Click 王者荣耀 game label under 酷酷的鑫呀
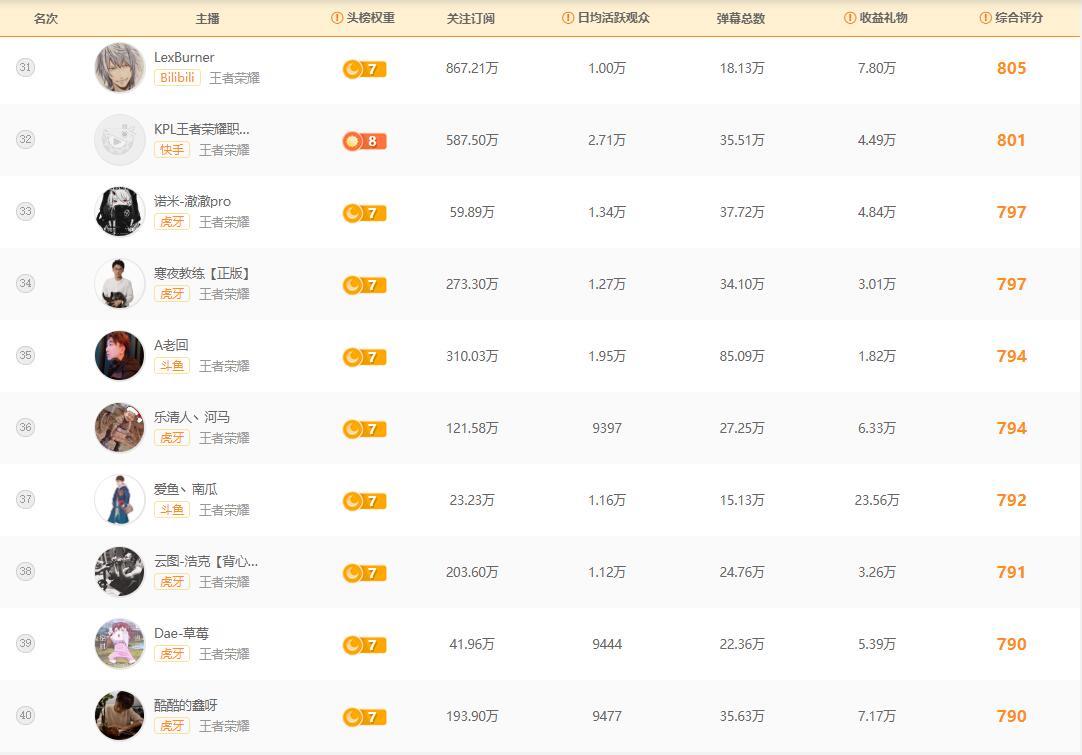The width and height of the screenshot is (1082, 755). [x=224, y=726]
